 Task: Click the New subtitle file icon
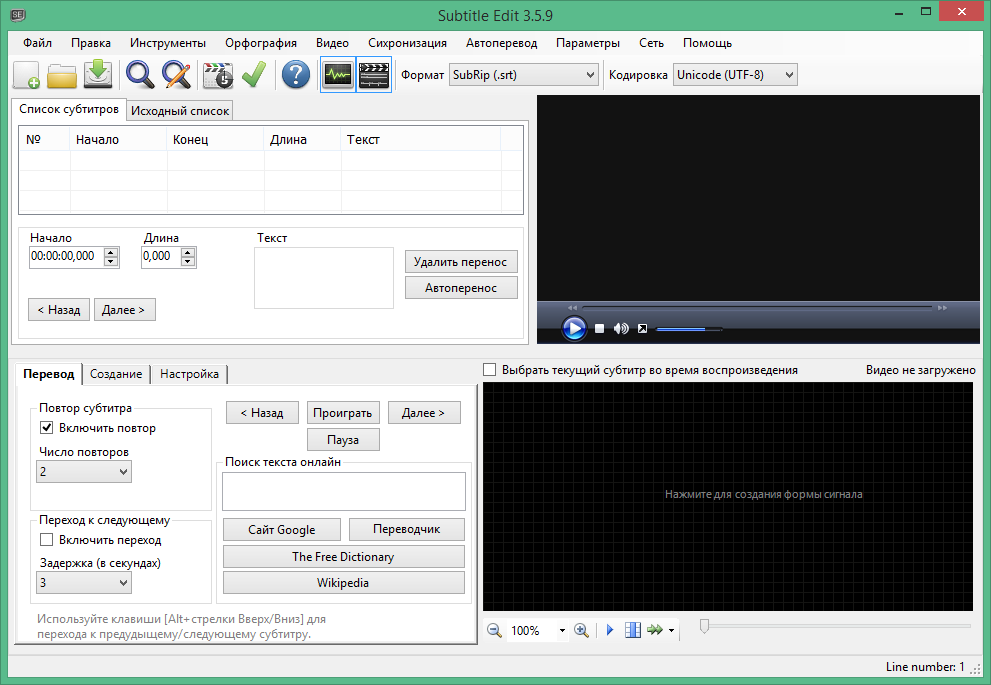27,75
